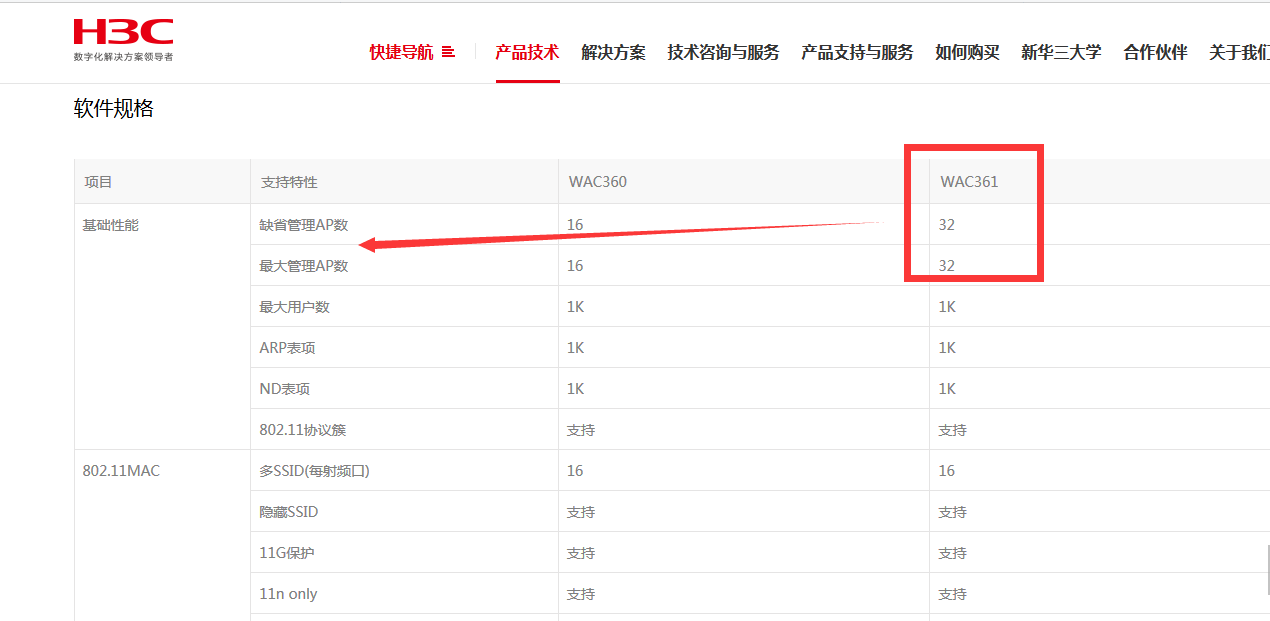Select the 多SSID(每射频口) row label

[315, 471]
